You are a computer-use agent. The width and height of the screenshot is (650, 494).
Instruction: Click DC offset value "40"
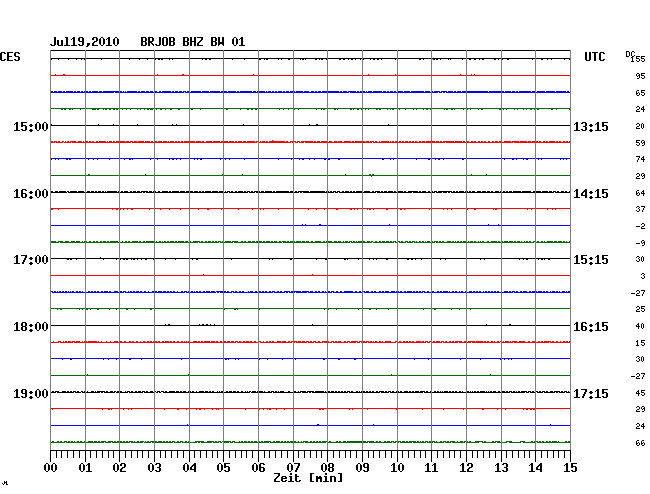(640, 326)
